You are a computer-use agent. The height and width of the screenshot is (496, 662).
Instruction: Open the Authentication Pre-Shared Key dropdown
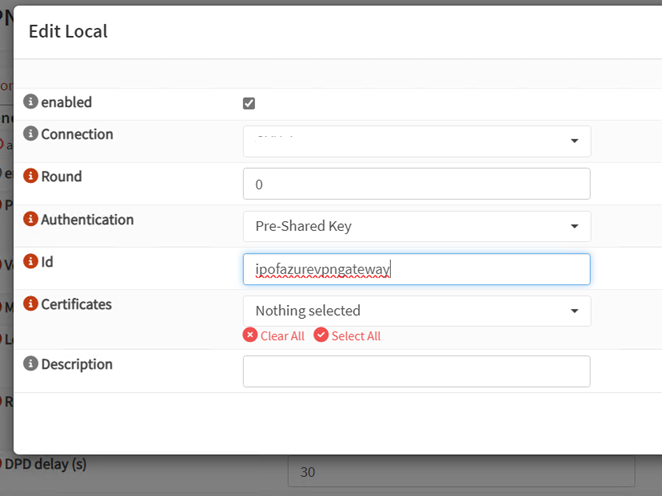click(x=416, y=226)
